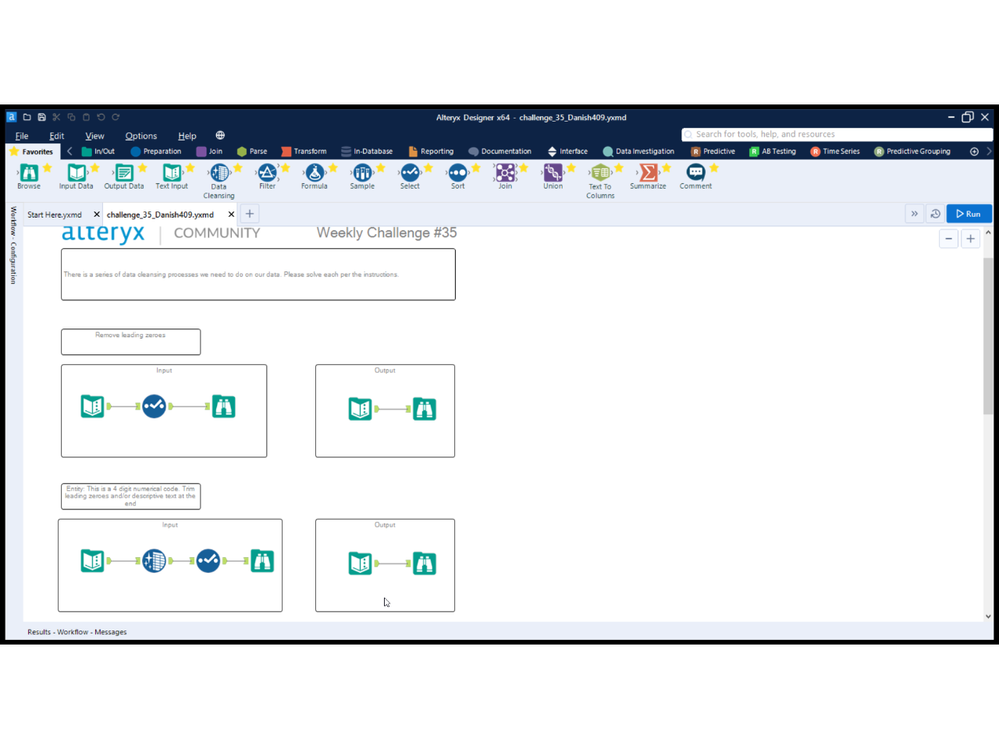999x749 pixels.
Task: Open the File menu
Action: pos(22,136)
